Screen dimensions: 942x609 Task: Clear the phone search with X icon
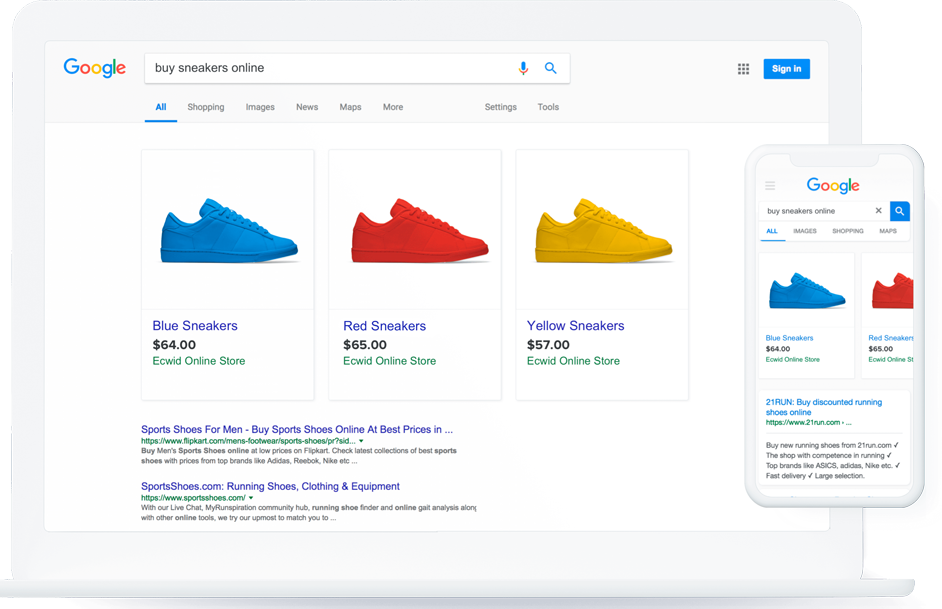point(878,211)
